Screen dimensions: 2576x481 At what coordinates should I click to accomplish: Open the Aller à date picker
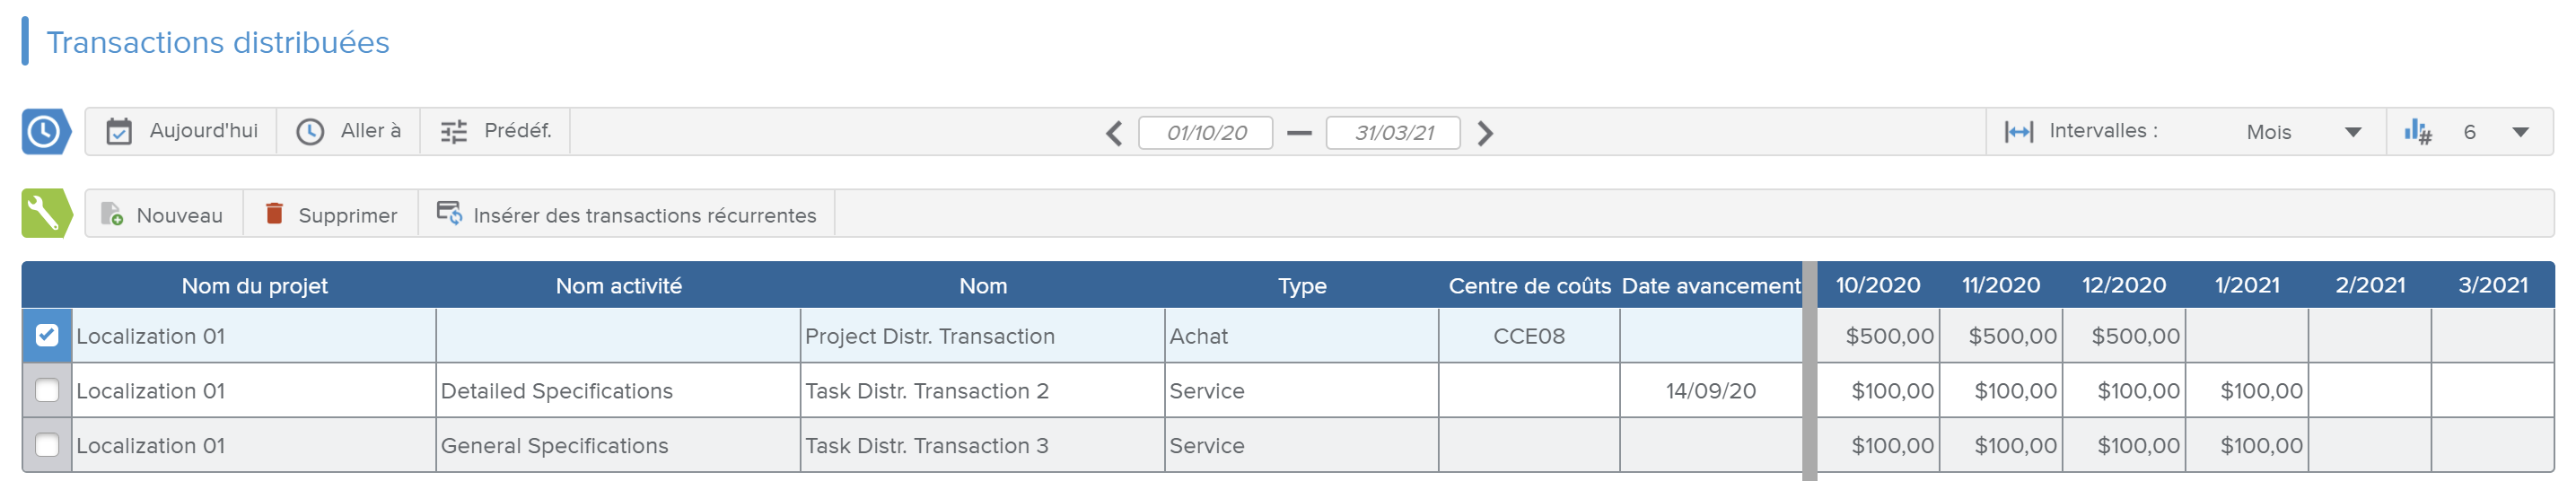pyautogui.click(x=349, y=132)
